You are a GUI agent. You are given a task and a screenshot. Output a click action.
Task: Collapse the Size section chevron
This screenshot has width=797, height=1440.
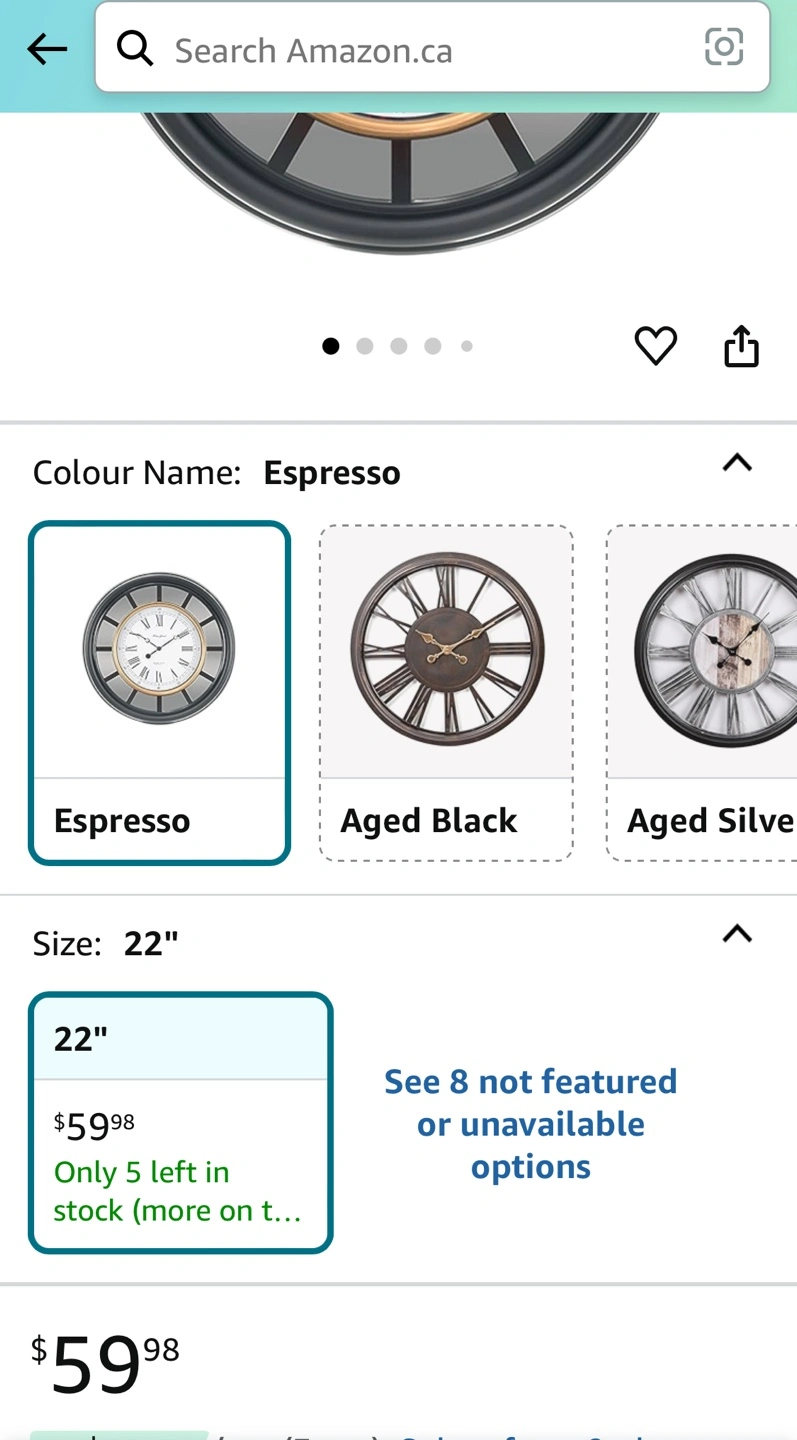(x=737, y=934)
